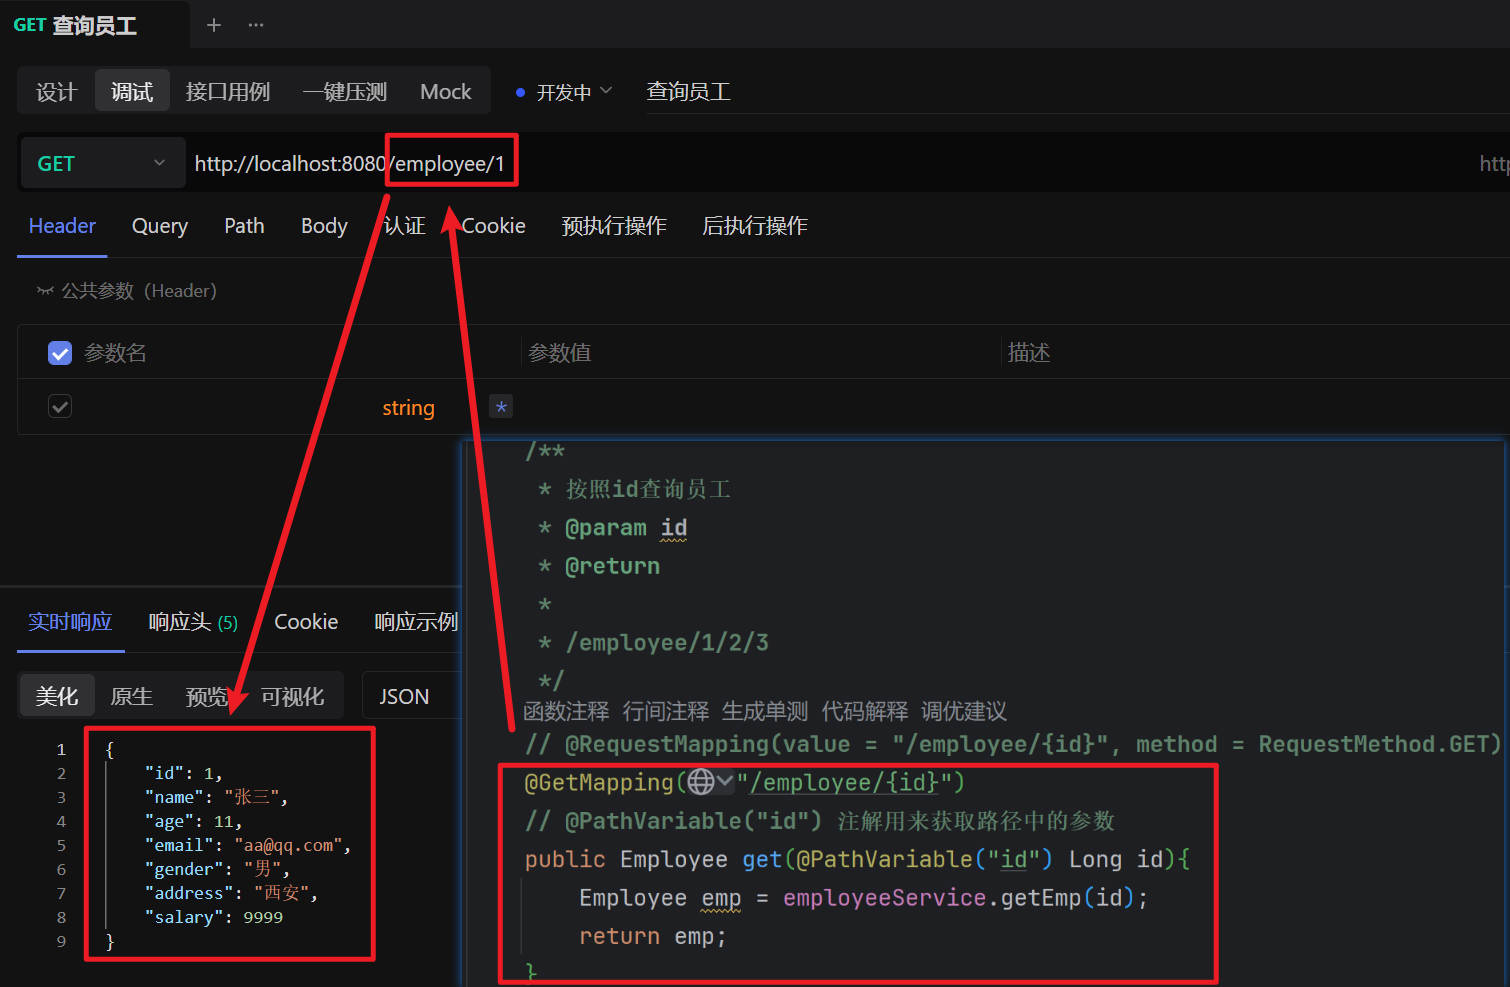This screenshot has height=987, width=1510.
Task: Open the 后执行操作 tab
Action: (755, 226)
